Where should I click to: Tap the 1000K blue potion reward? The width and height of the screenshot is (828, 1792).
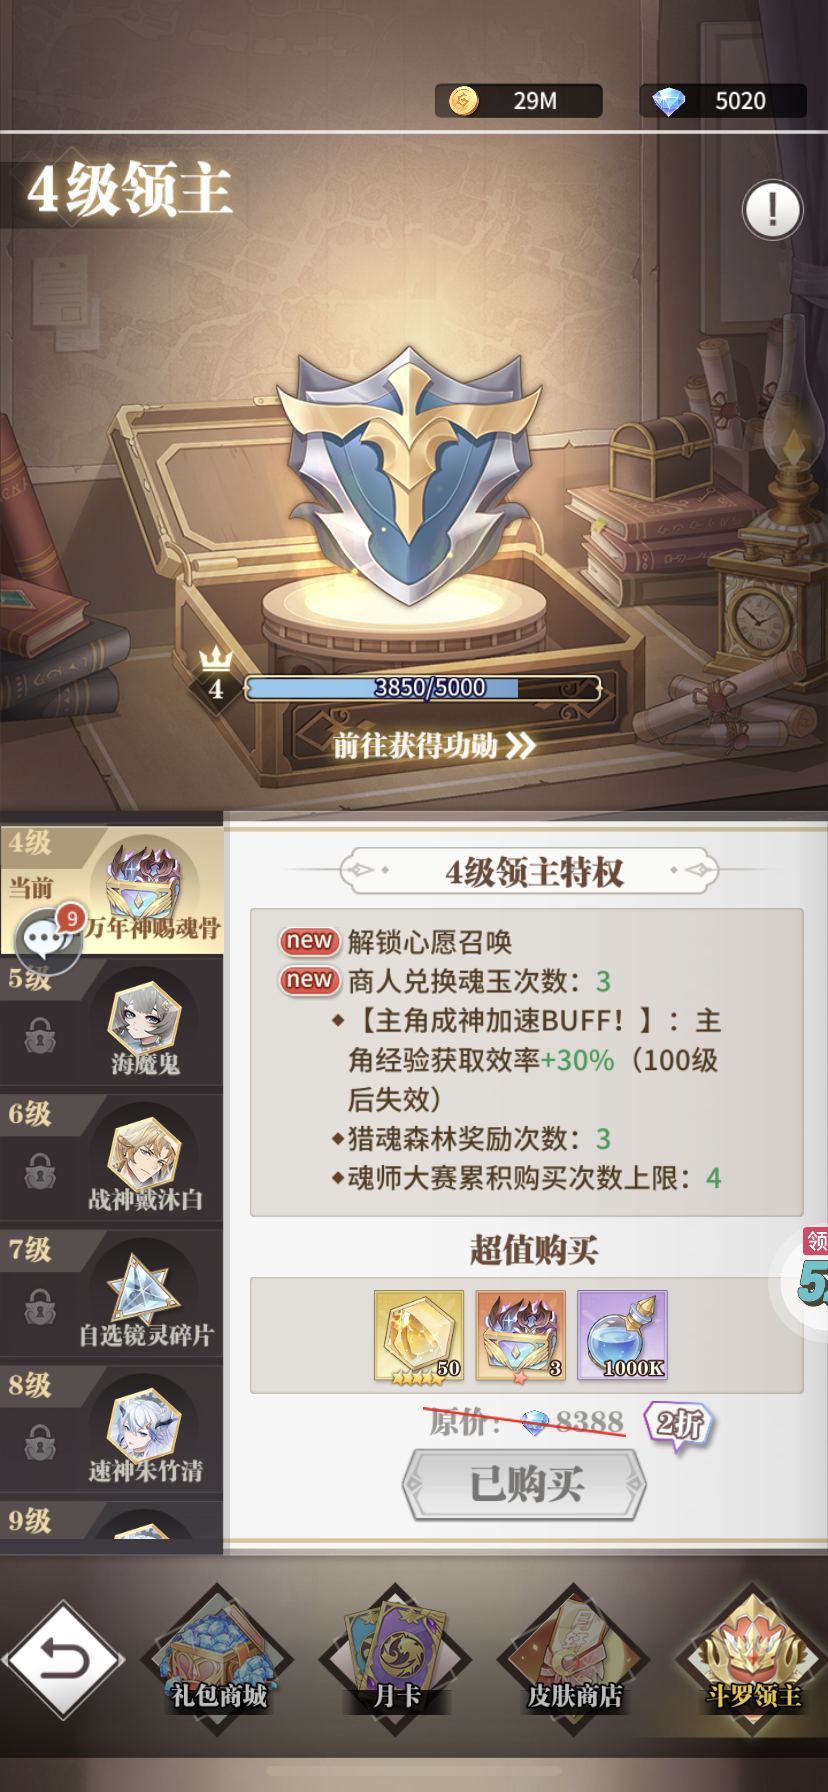[622, 1336]
